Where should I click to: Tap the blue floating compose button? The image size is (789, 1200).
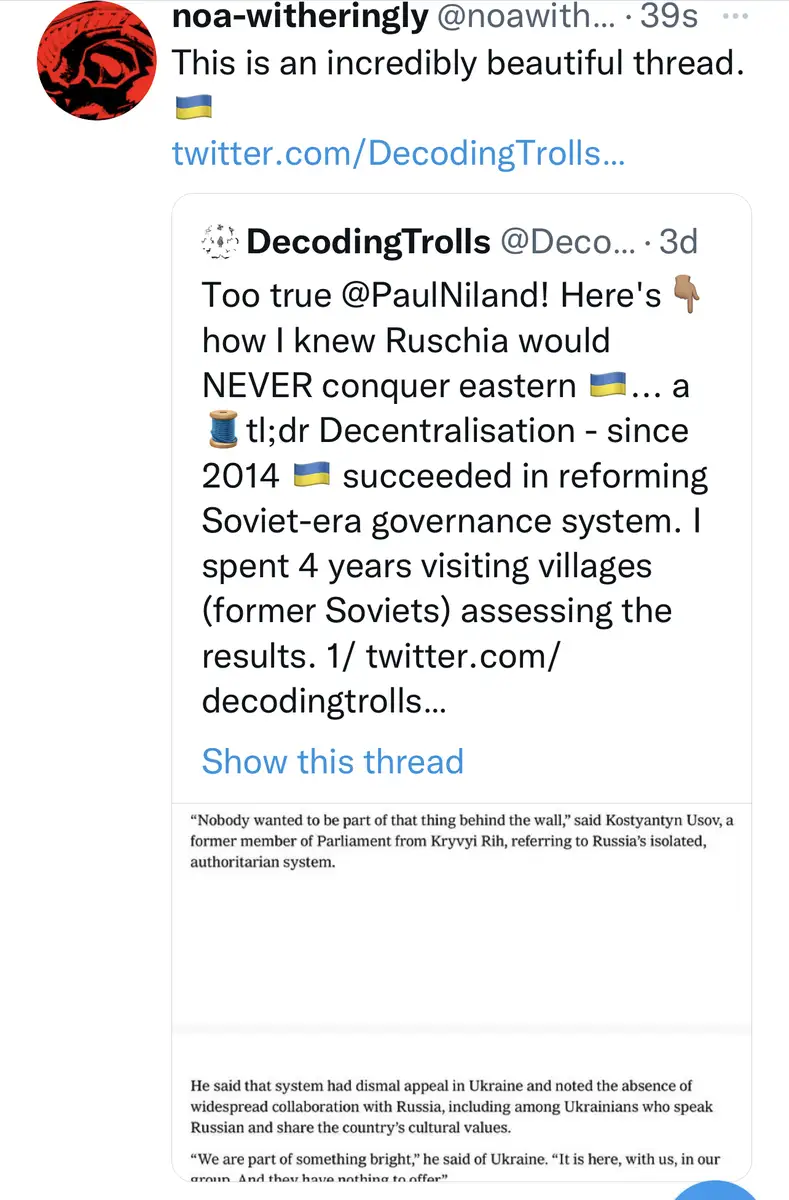point(718,1190)
